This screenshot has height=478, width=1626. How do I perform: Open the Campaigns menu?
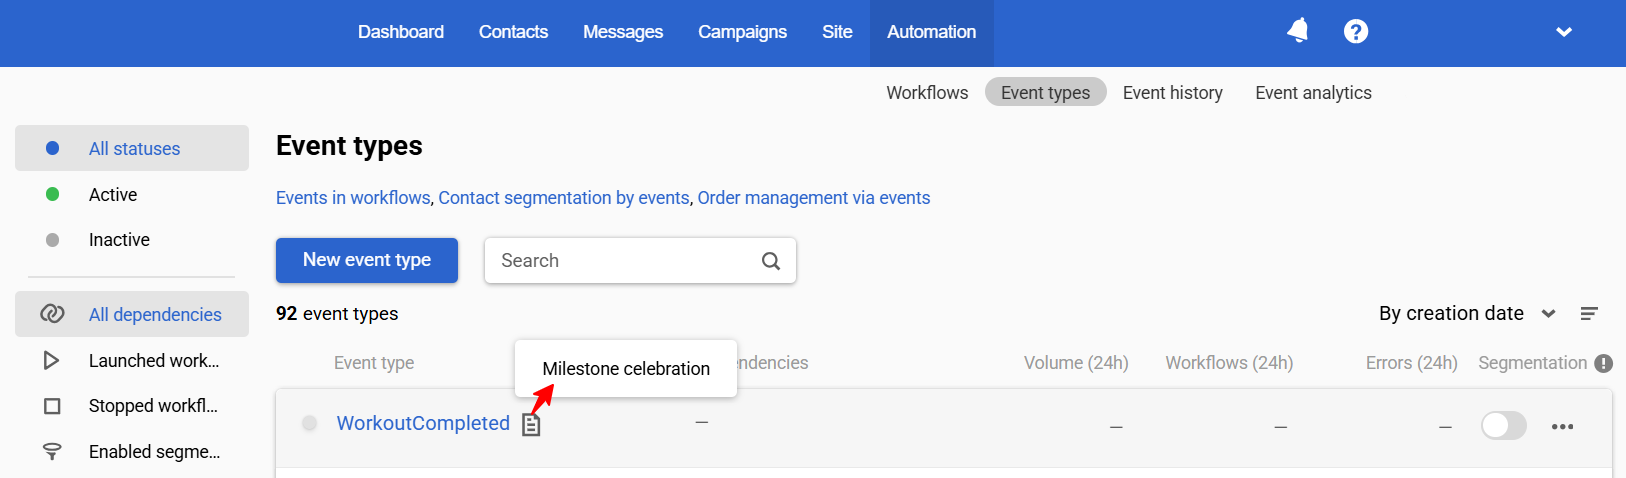pos(742,32)
